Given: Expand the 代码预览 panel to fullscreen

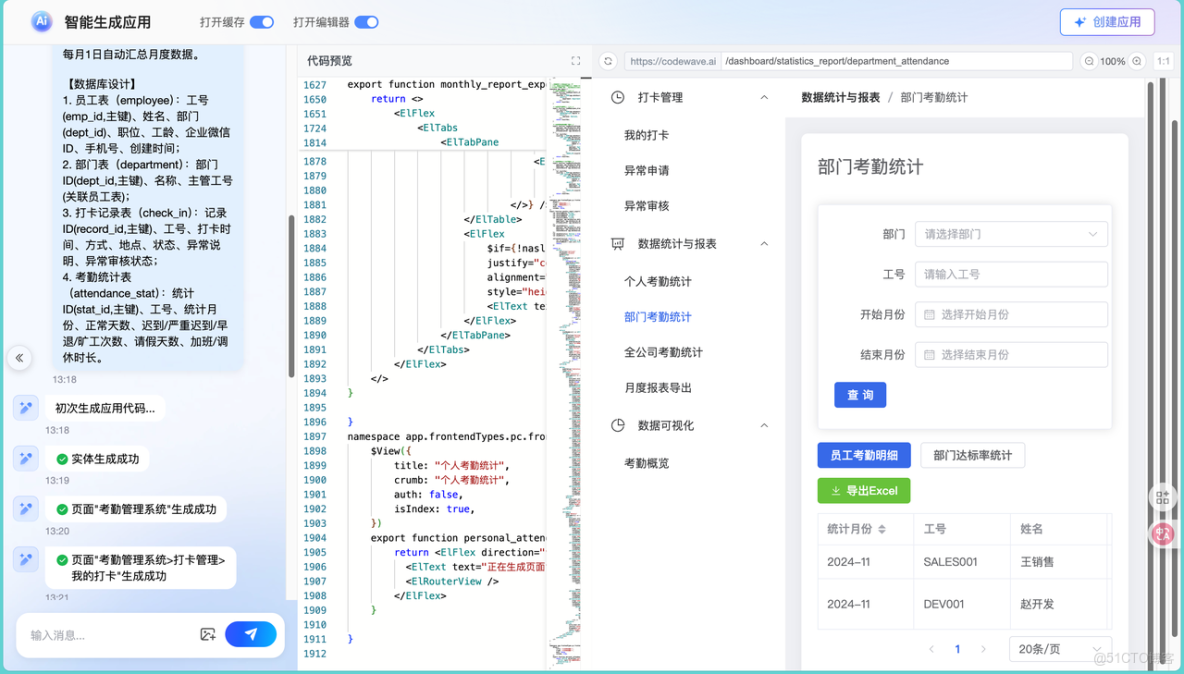Looking at the screenshot, I should coord(576,60).
